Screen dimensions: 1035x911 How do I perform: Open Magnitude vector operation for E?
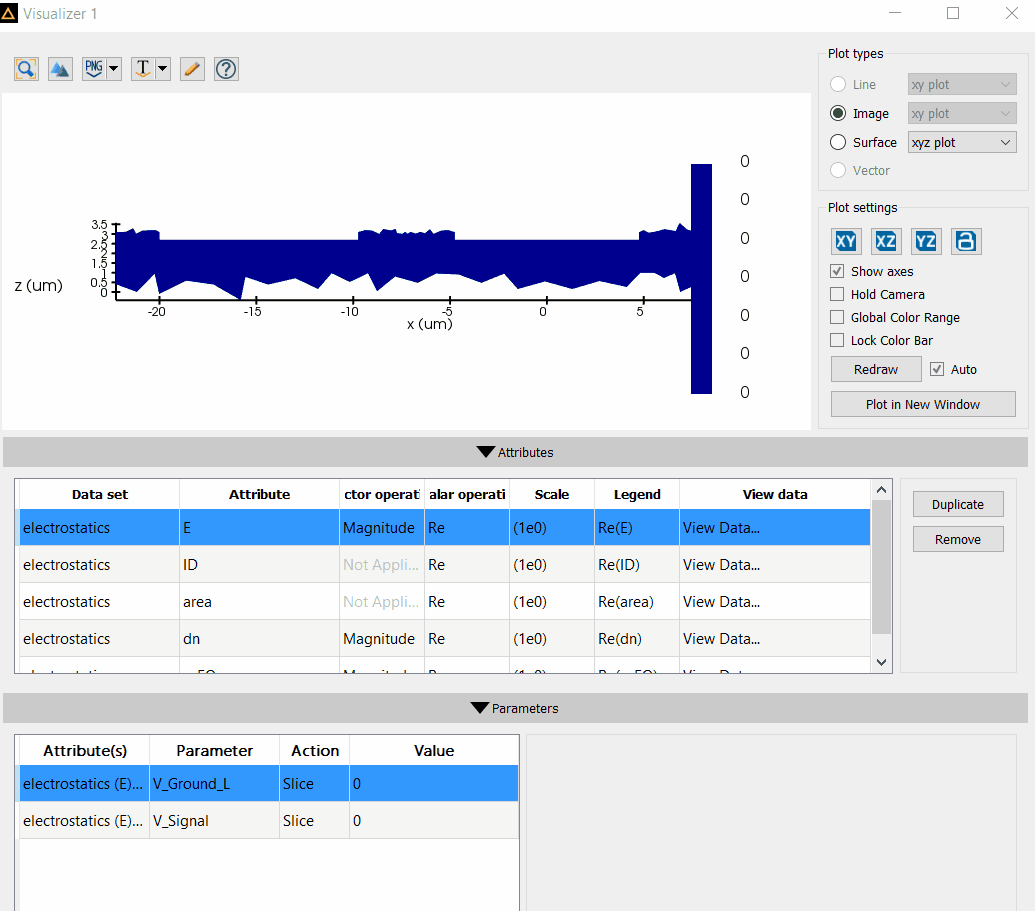[382, 527]
